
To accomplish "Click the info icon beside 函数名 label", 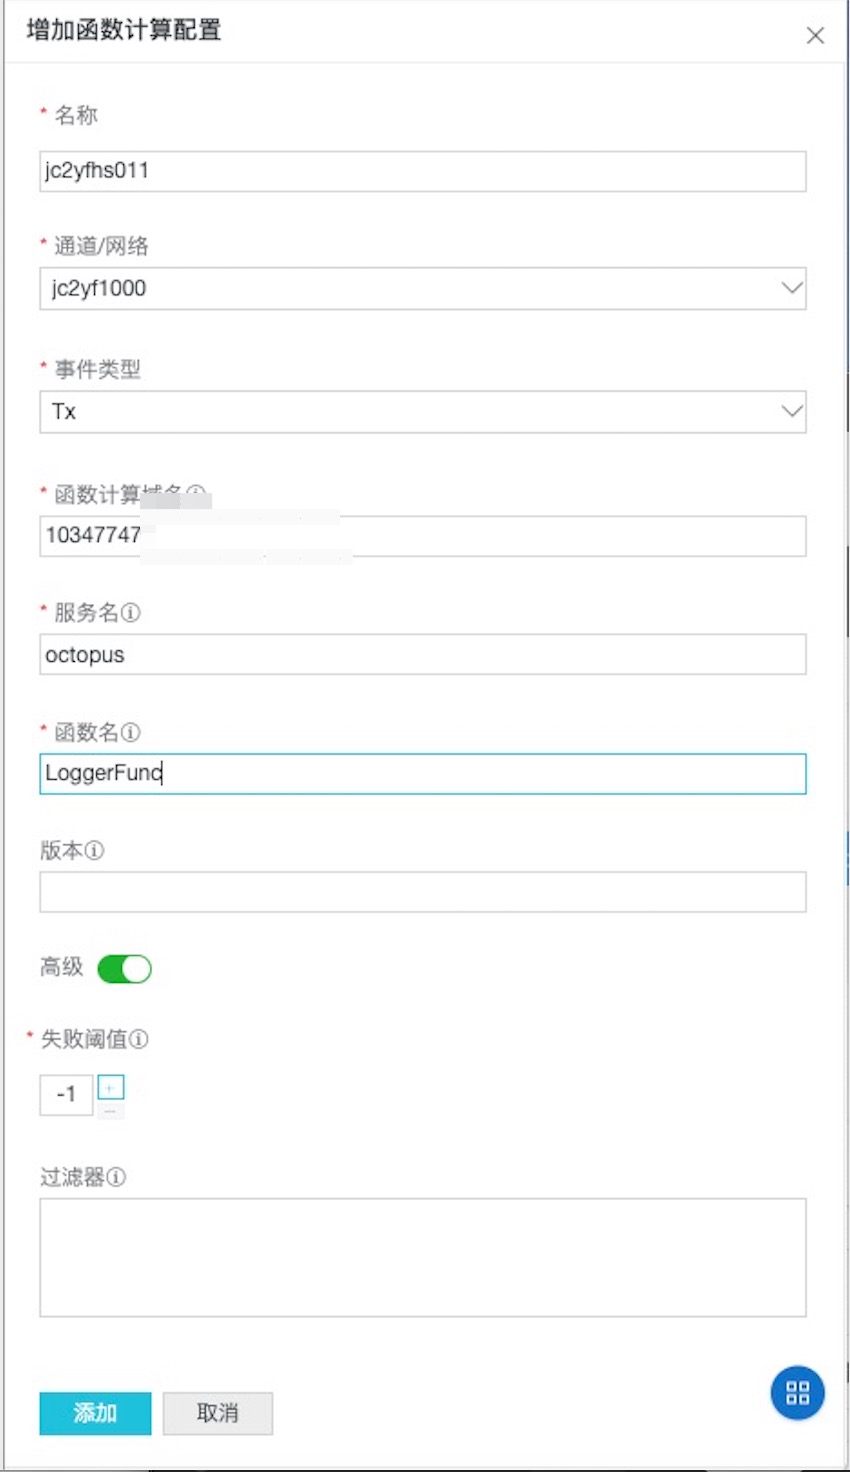I will click(131, 733).
